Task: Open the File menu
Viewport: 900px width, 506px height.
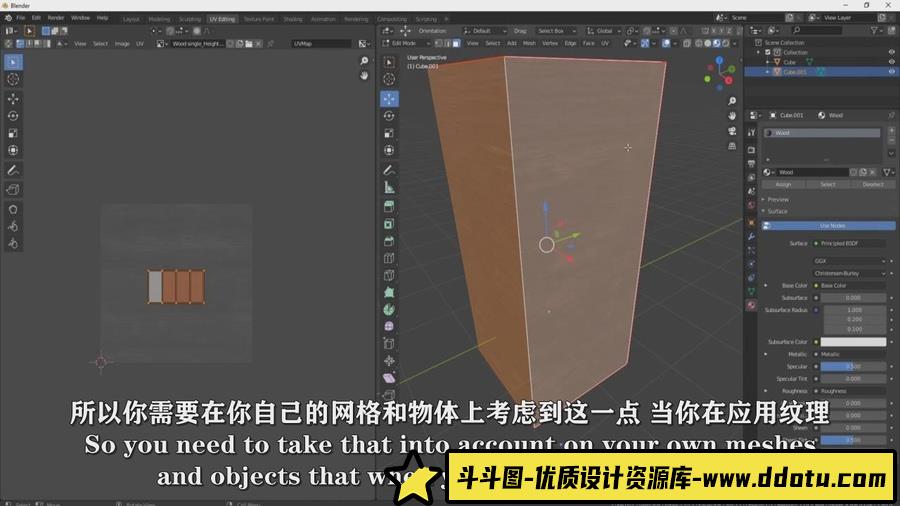Action: tap(21, 18)
